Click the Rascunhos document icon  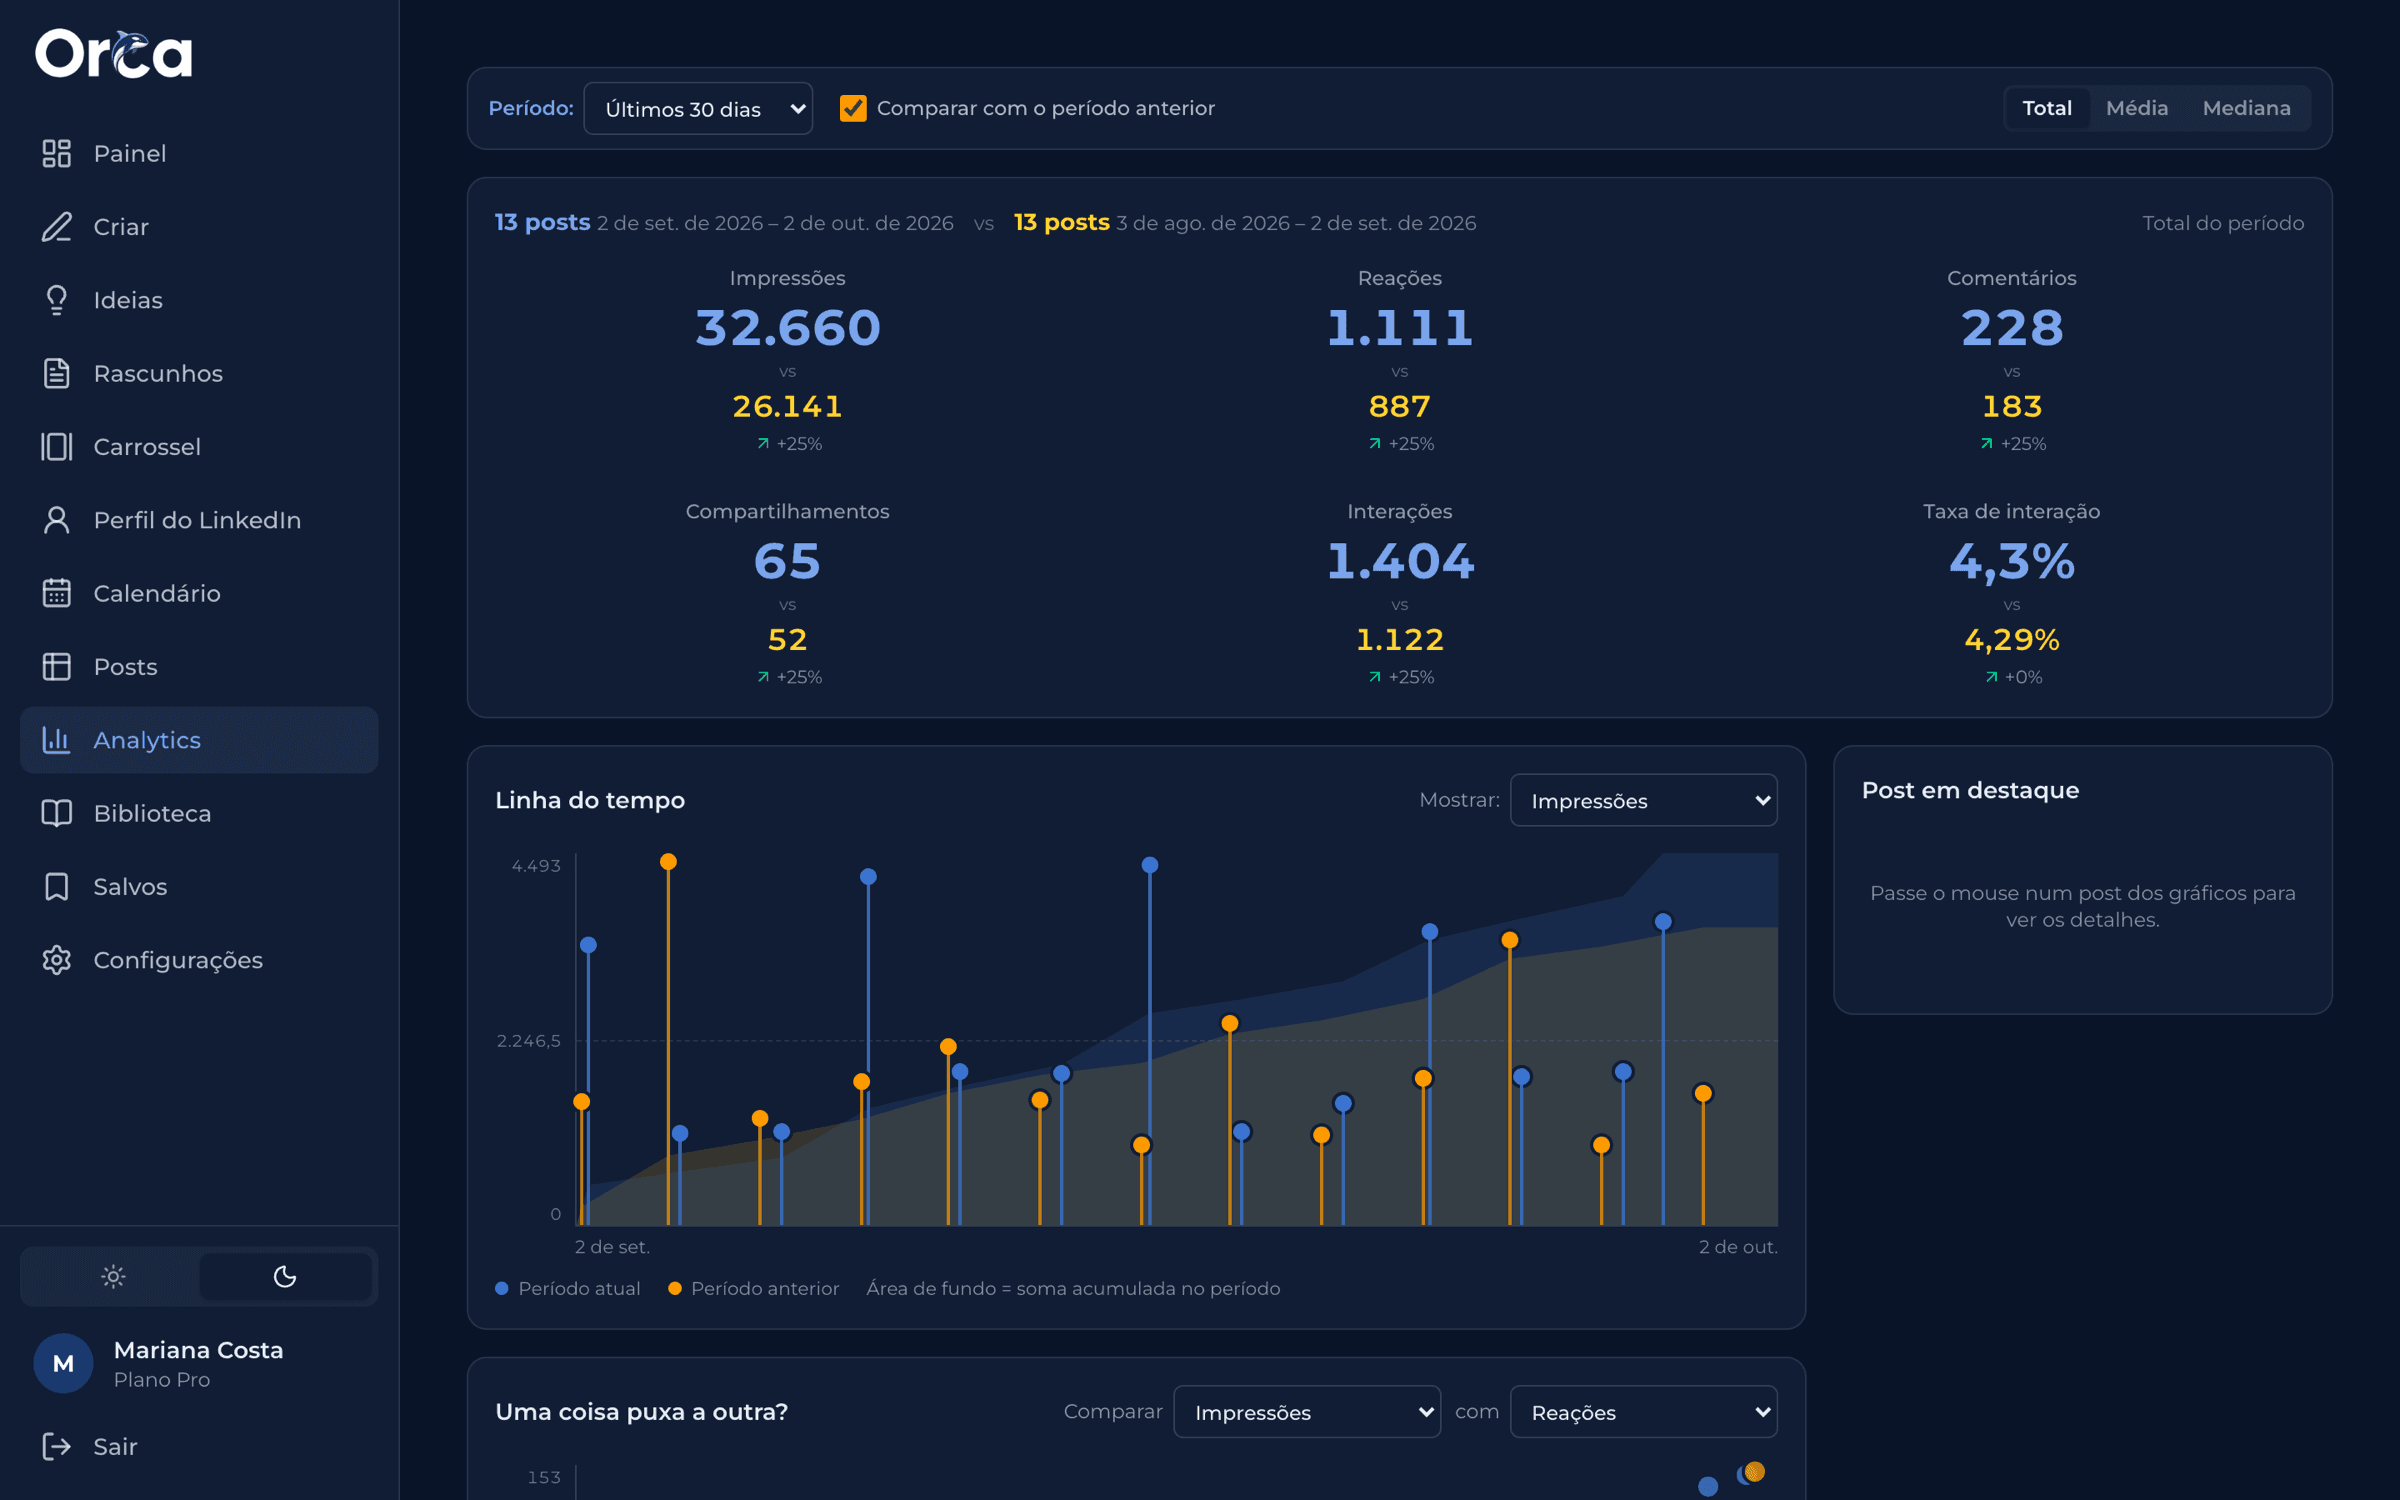[57, 373]
